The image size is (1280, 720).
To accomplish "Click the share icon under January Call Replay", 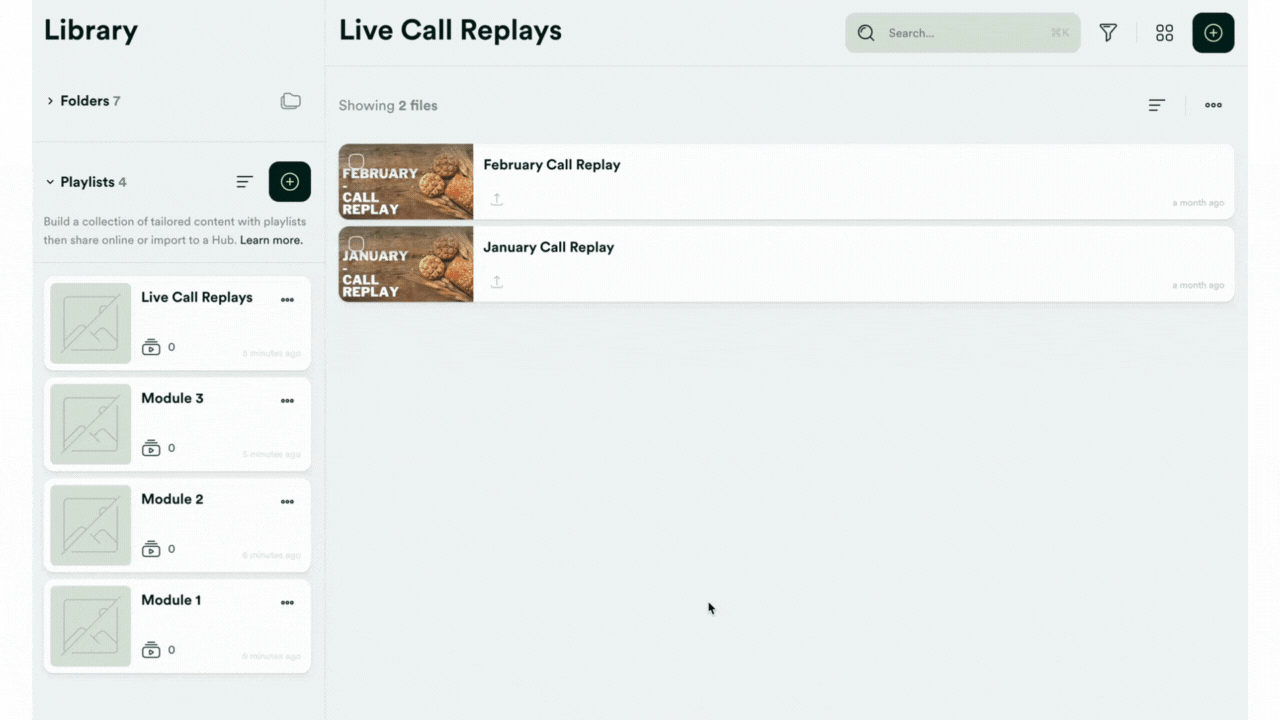I will pyautogui.click(x=496, y=282).
